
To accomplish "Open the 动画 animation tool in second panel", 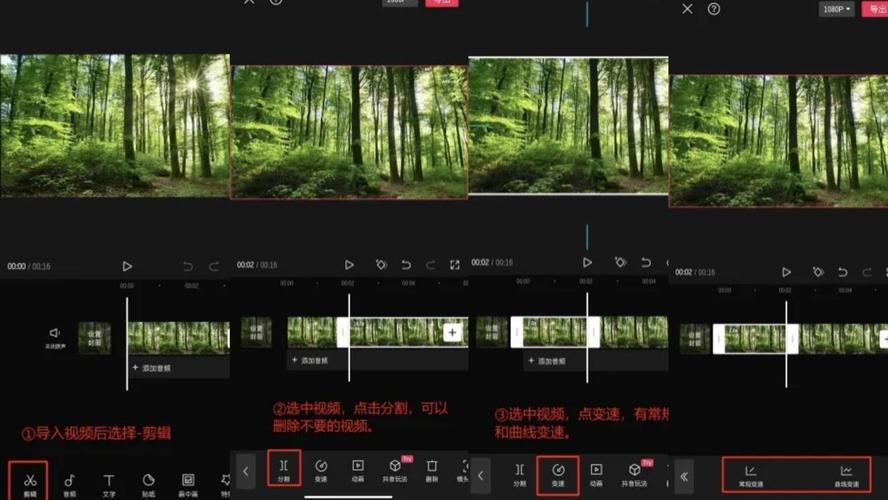I will pos(358,470).
